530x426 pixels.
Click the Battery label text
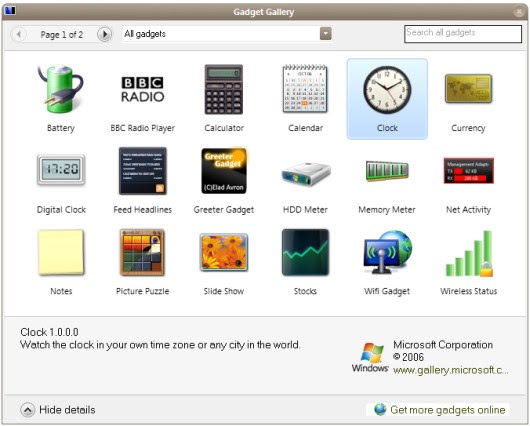61,128
